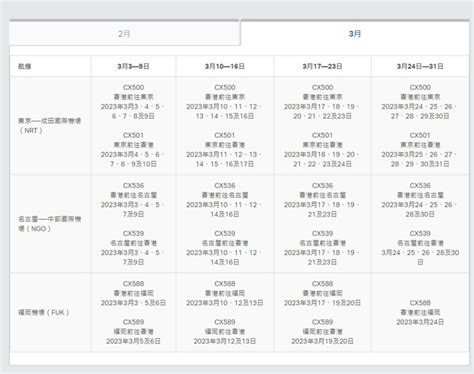
Task: Click the dates 2023年3月12及13日
Action: click(x=225, y=341)
